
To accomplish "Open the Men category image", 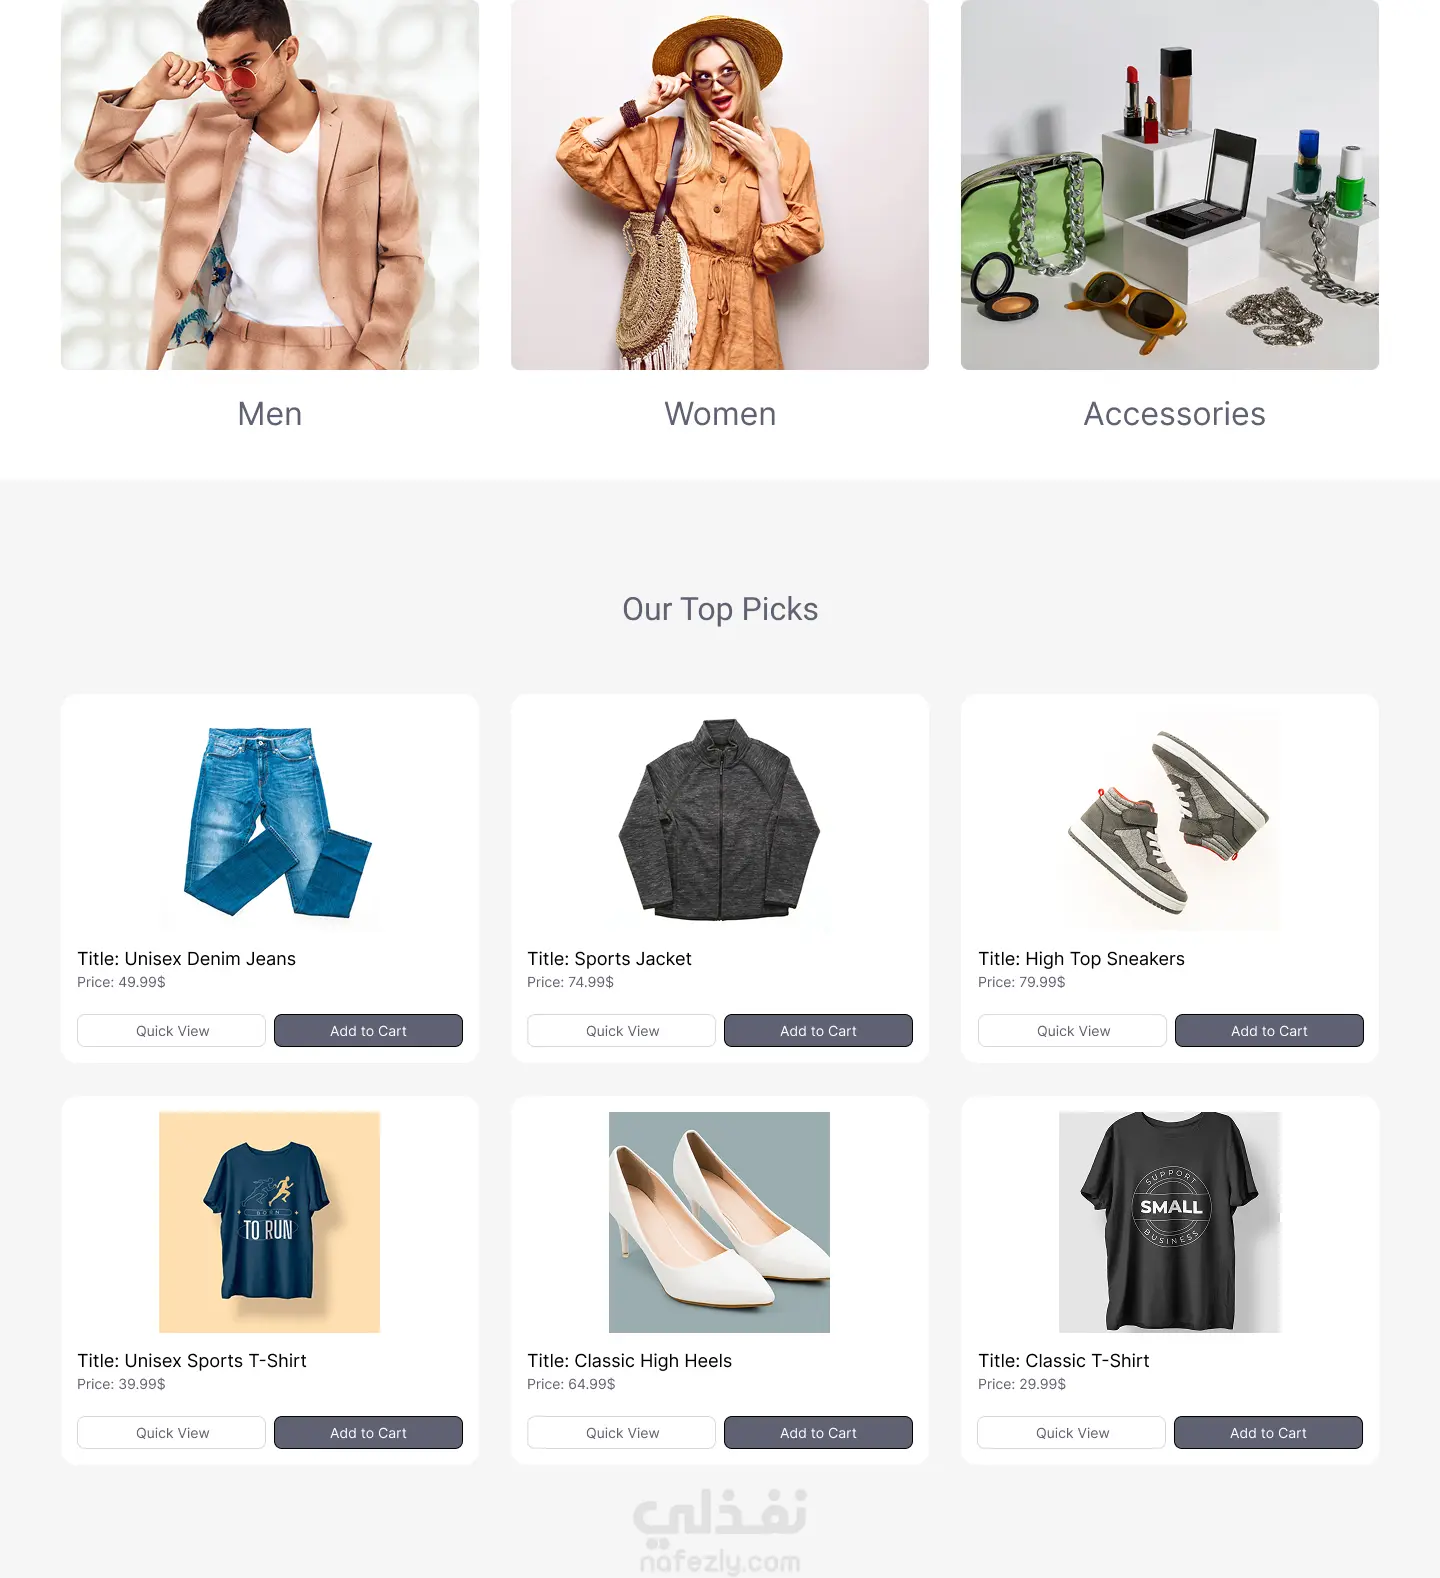I will tap(270, 185).
